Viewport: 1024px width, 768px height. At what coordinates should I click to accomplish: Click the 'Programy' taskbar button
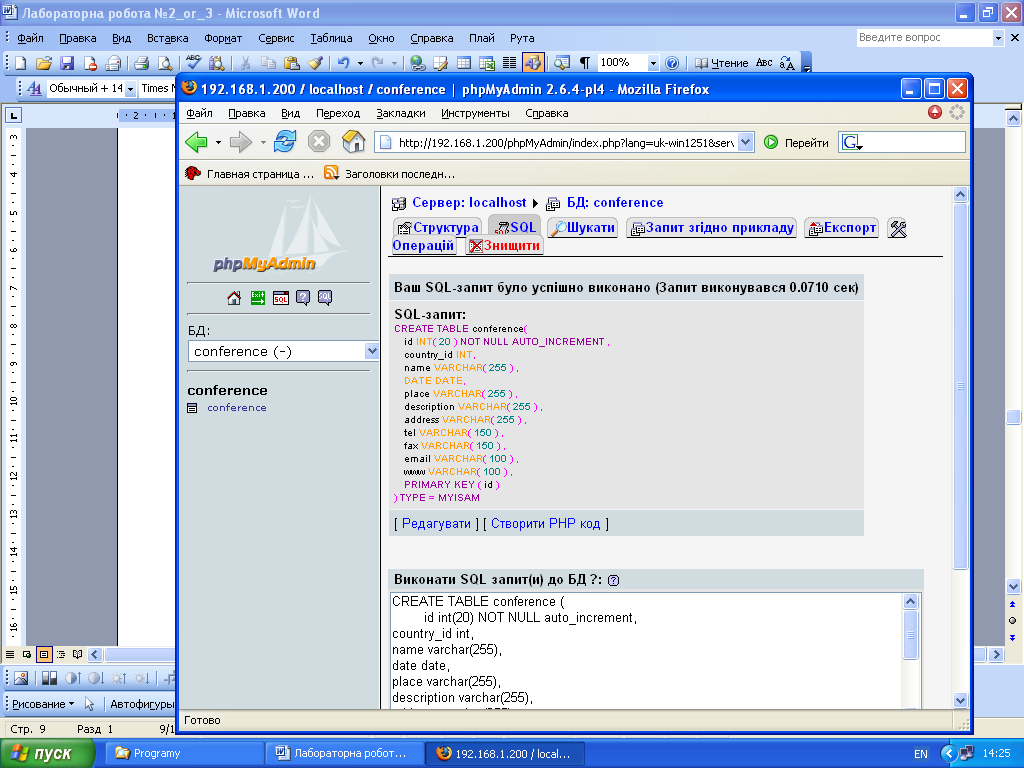(x=185, y=754)
